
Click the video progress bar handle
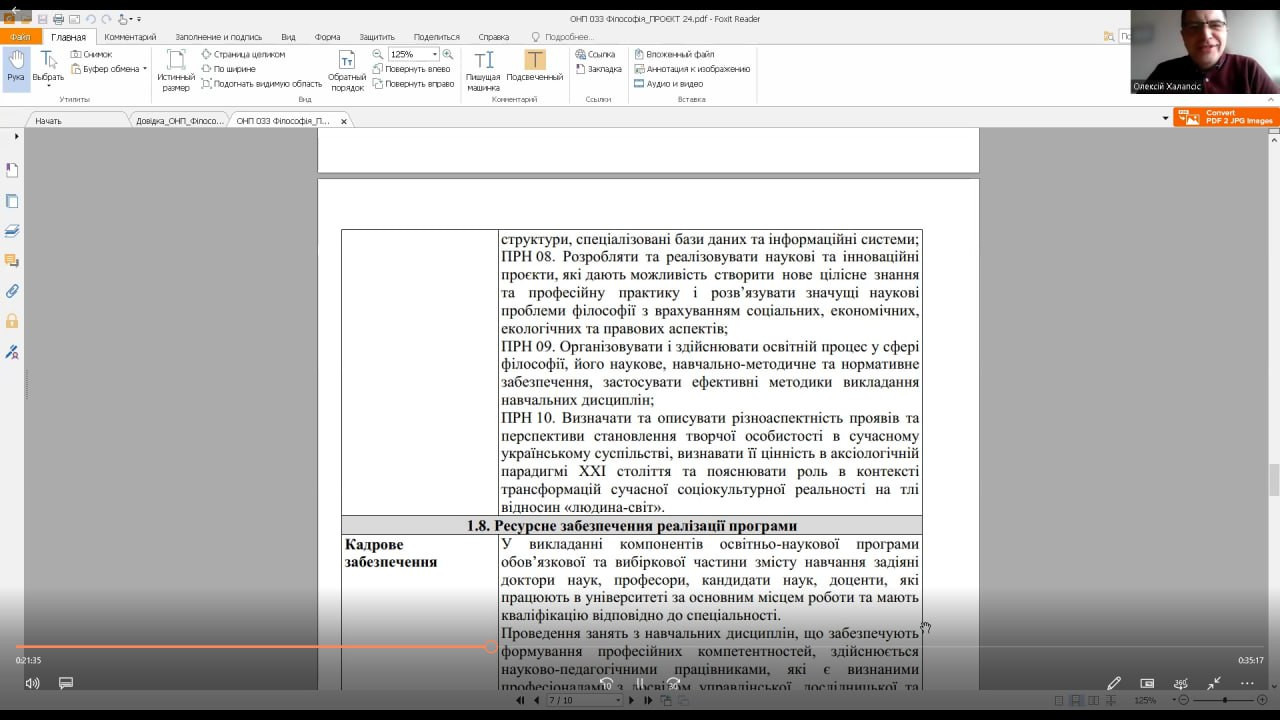pyautogui.click(x=491, y=647)
